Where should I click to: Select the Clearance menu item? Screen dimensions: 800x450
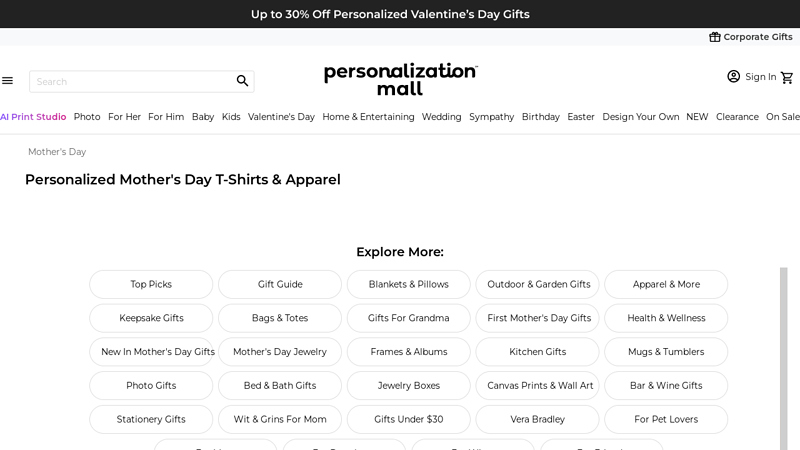[x=737, y=117]
